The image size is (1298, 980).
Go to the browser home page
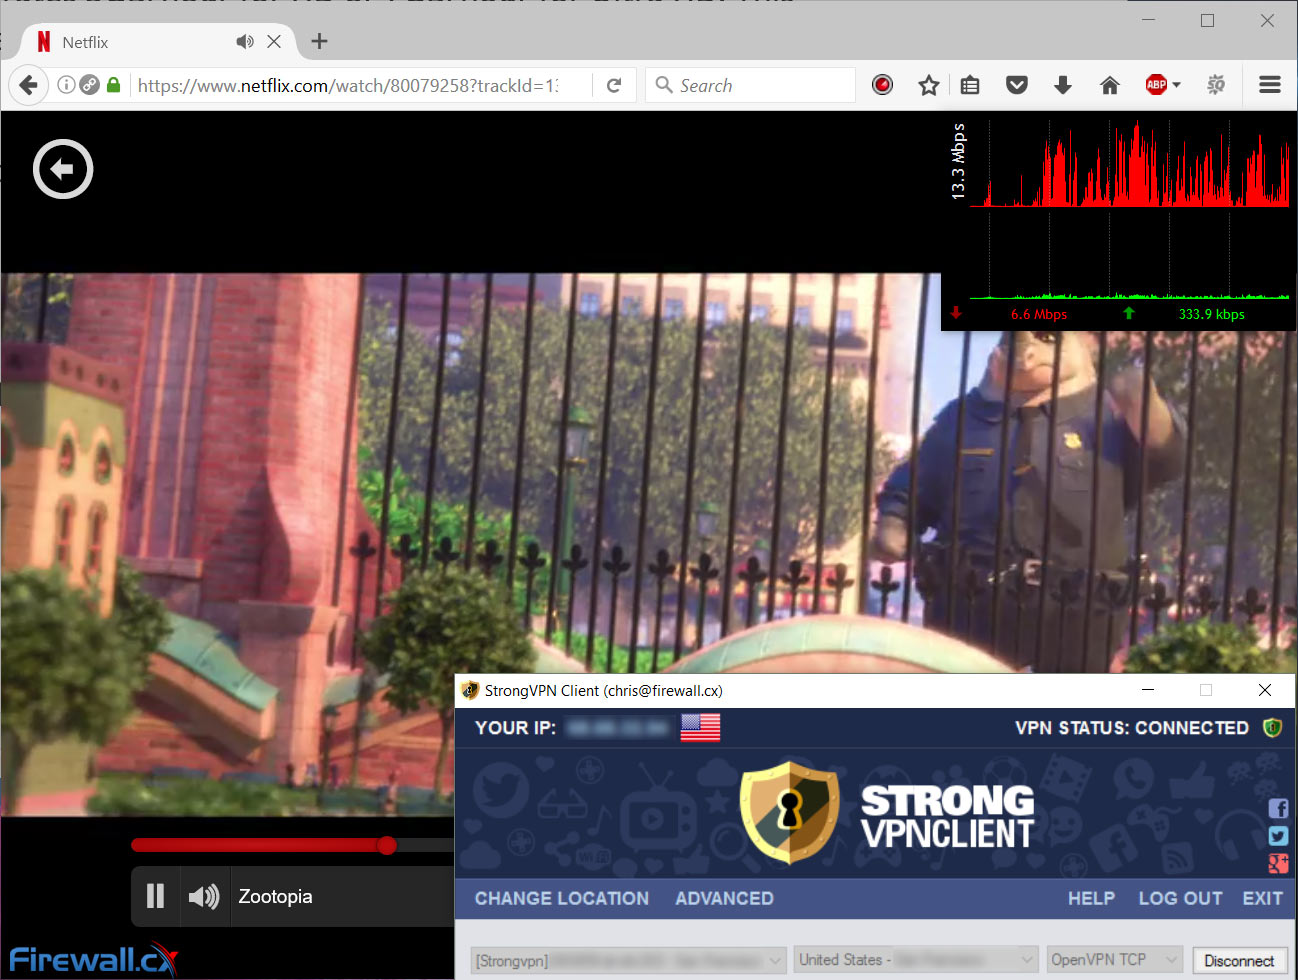click(x=1110, y=85)
